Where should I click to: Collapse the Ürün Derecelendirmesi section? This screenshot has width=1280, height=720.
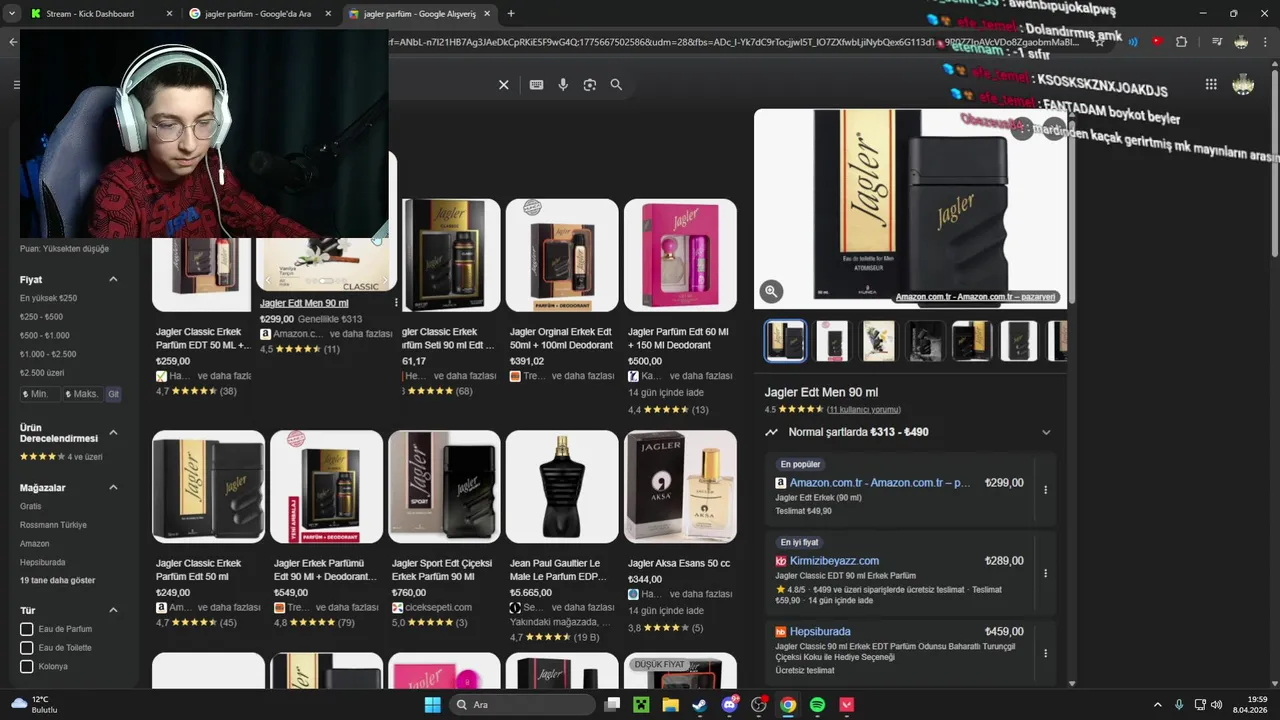pos(113,432)
